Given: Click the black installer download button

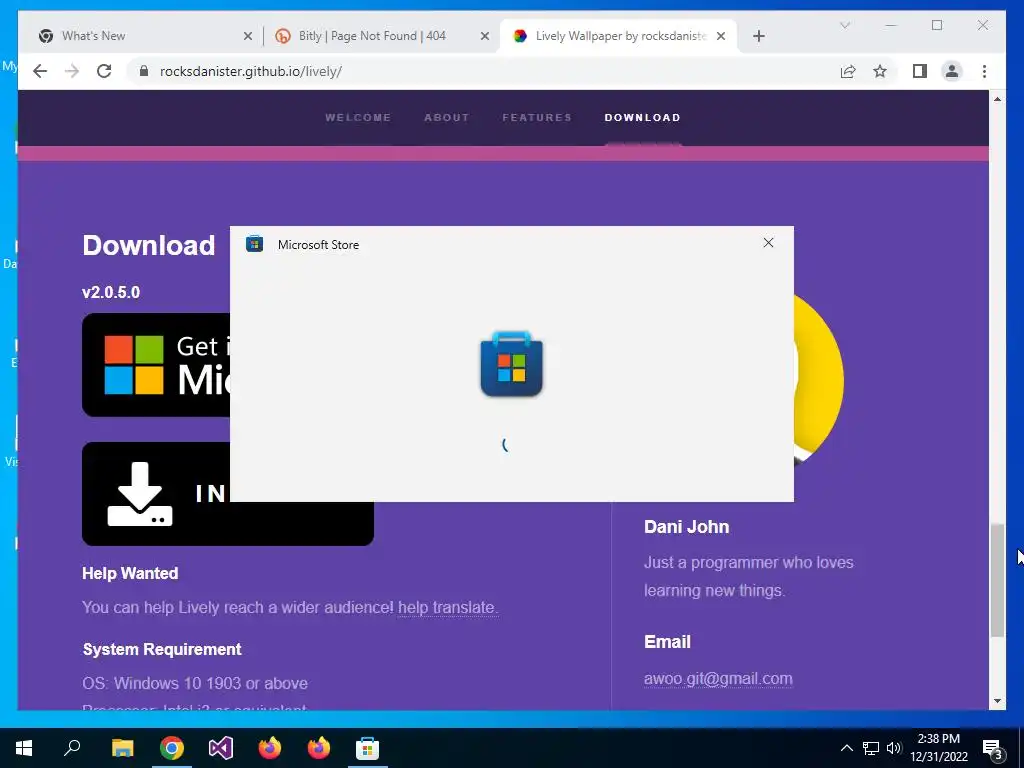Looking at the screenshot, I should point(228,523).
